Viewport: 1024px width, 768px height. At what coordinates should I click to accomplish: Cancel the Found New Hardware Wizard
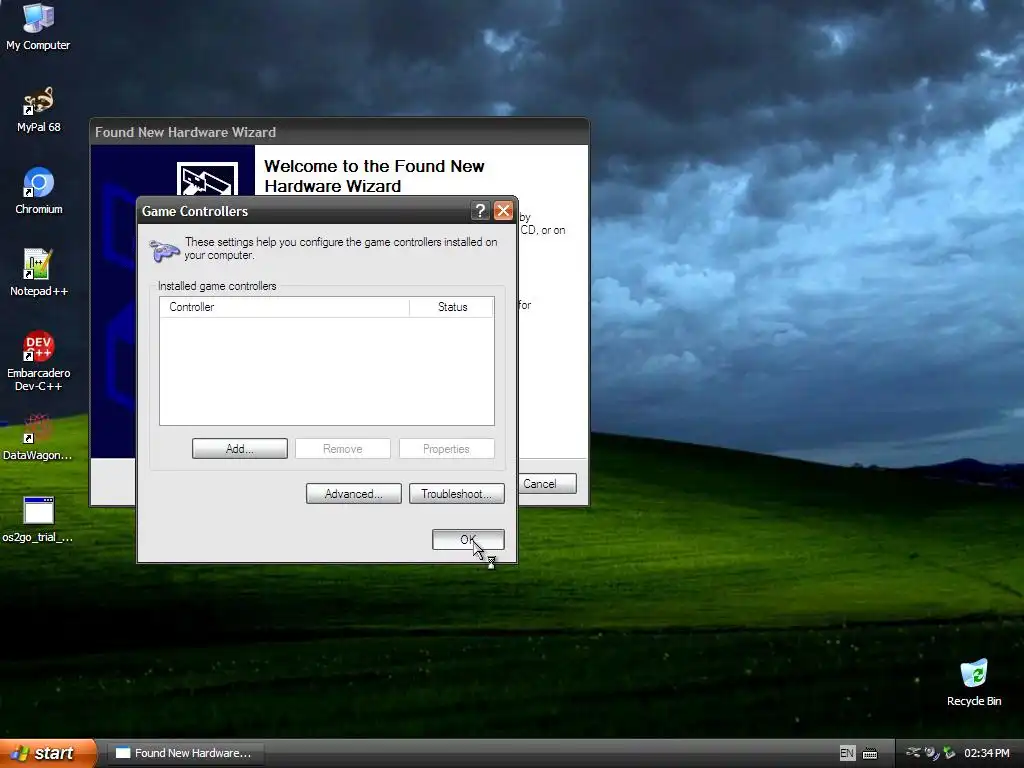pyautogui.click(x=547, y=484)
